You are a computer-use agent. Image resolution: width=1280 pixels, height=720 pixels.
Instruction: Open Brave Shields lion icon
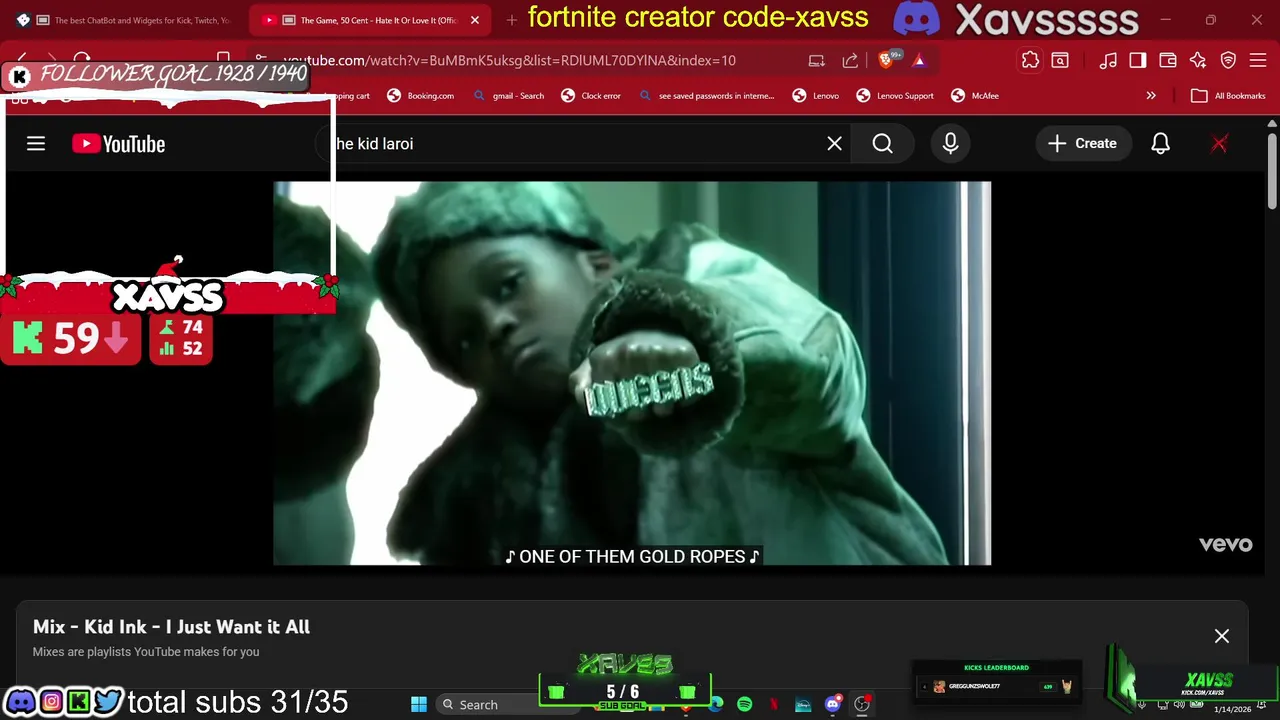tap(886, 61)
